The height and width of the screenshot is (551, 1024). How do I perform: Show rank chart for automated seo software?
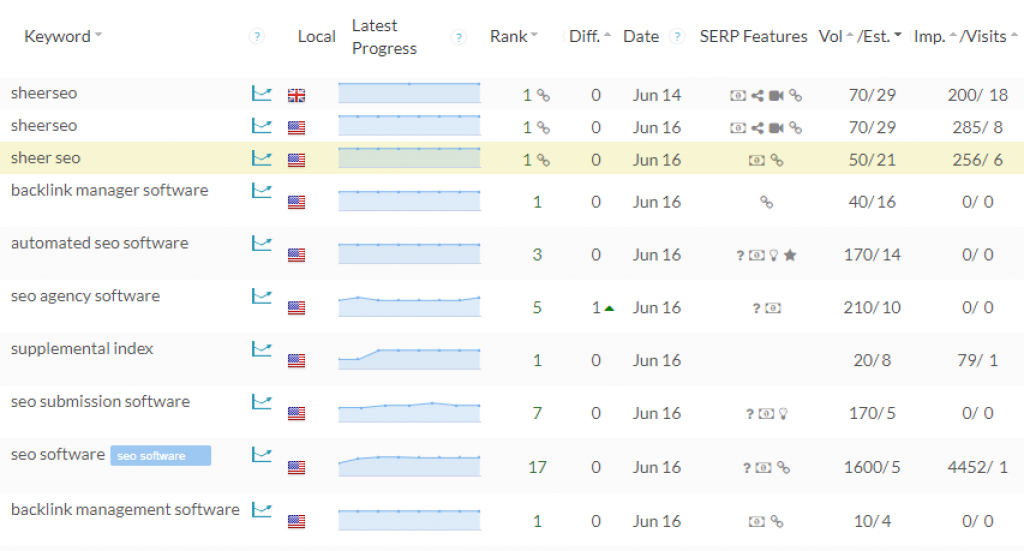pyautogui.click(x=262, y=244)
